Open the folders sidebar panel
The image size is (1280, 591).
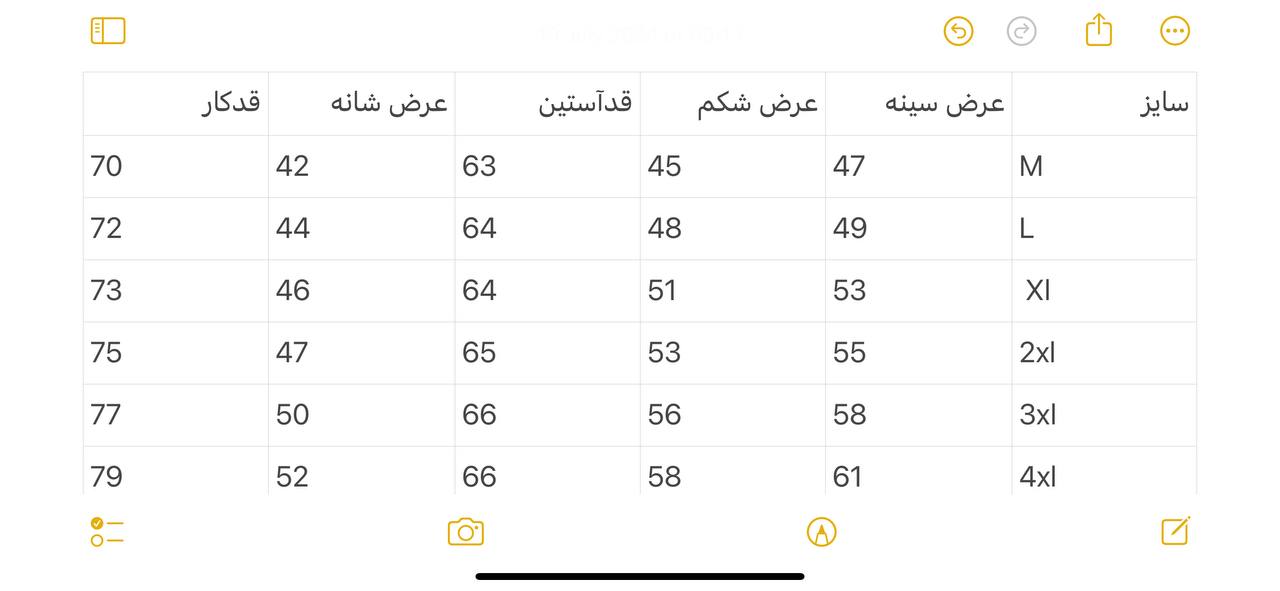(x=108, y=31)
